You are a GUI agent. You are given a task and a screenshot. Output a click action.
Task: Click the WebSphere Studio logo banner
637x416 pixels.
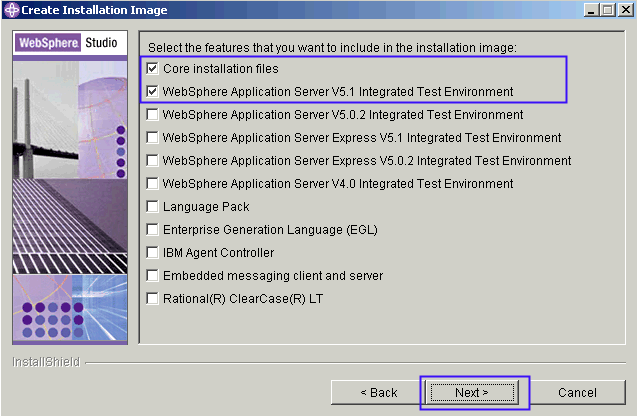(x=70, y=43)
